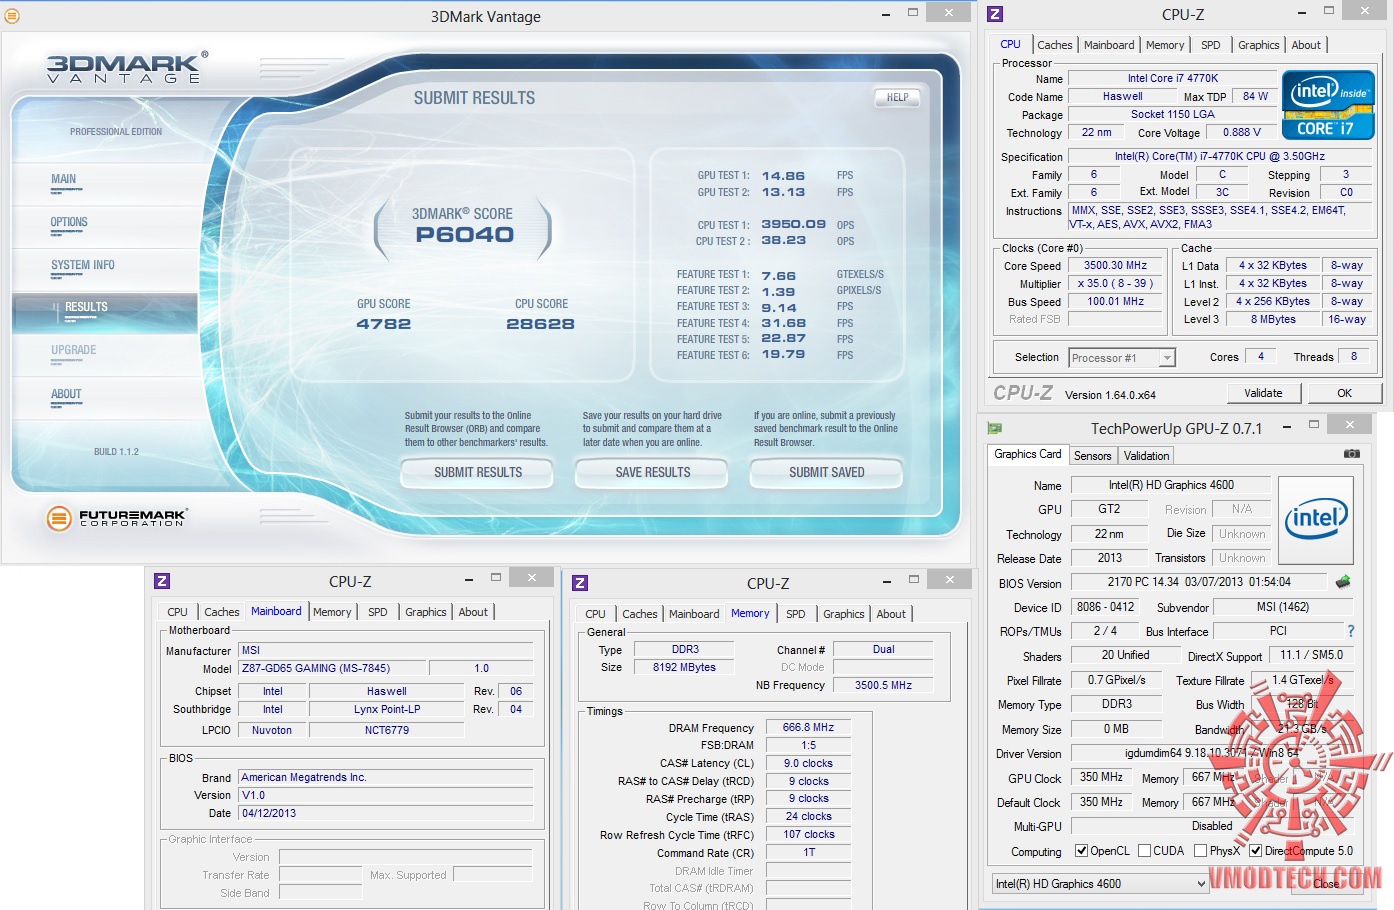Click the camera screenshot icon in GPU-Z
The image size is (1394, 910).
tap(1352, 453)
